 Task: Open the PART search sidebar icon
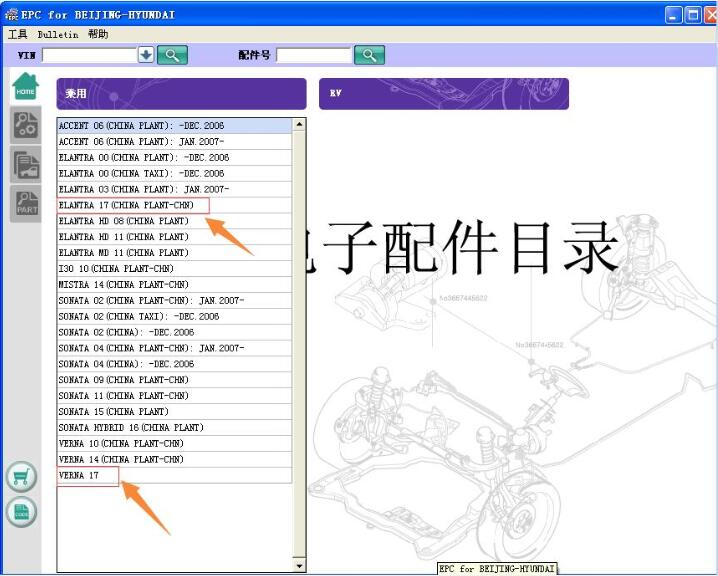pyautogui.click(x=26, y=204)
